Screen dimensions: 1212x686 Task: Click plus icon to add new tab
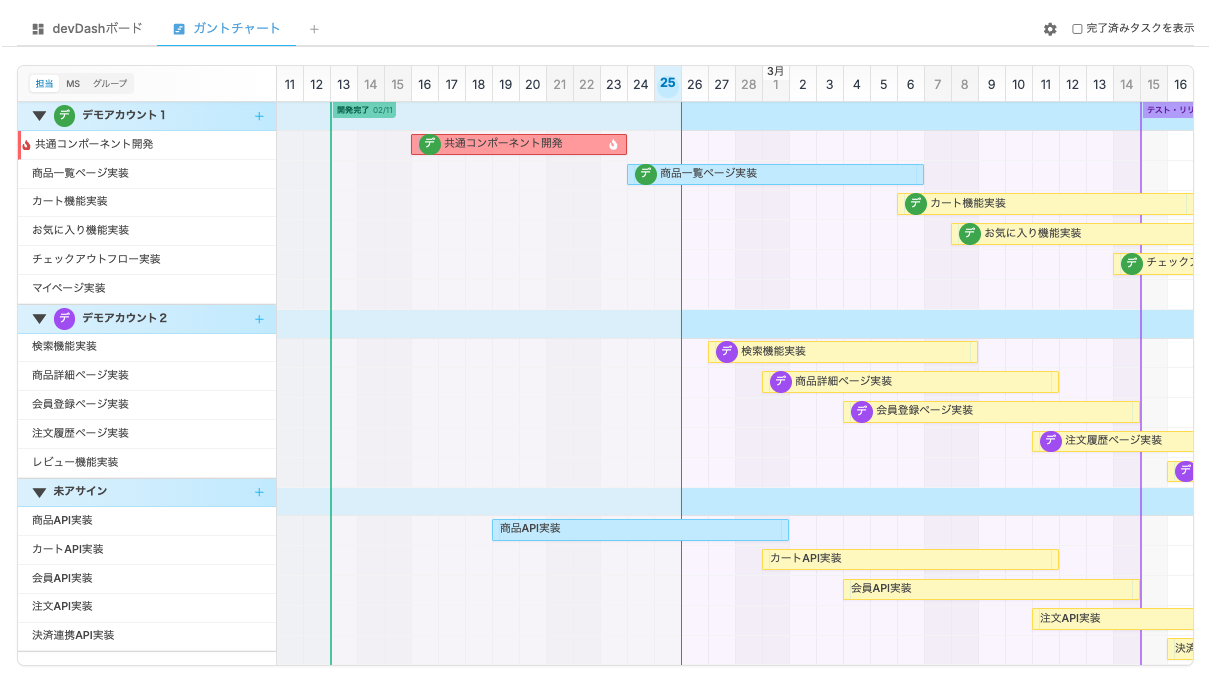314,29
